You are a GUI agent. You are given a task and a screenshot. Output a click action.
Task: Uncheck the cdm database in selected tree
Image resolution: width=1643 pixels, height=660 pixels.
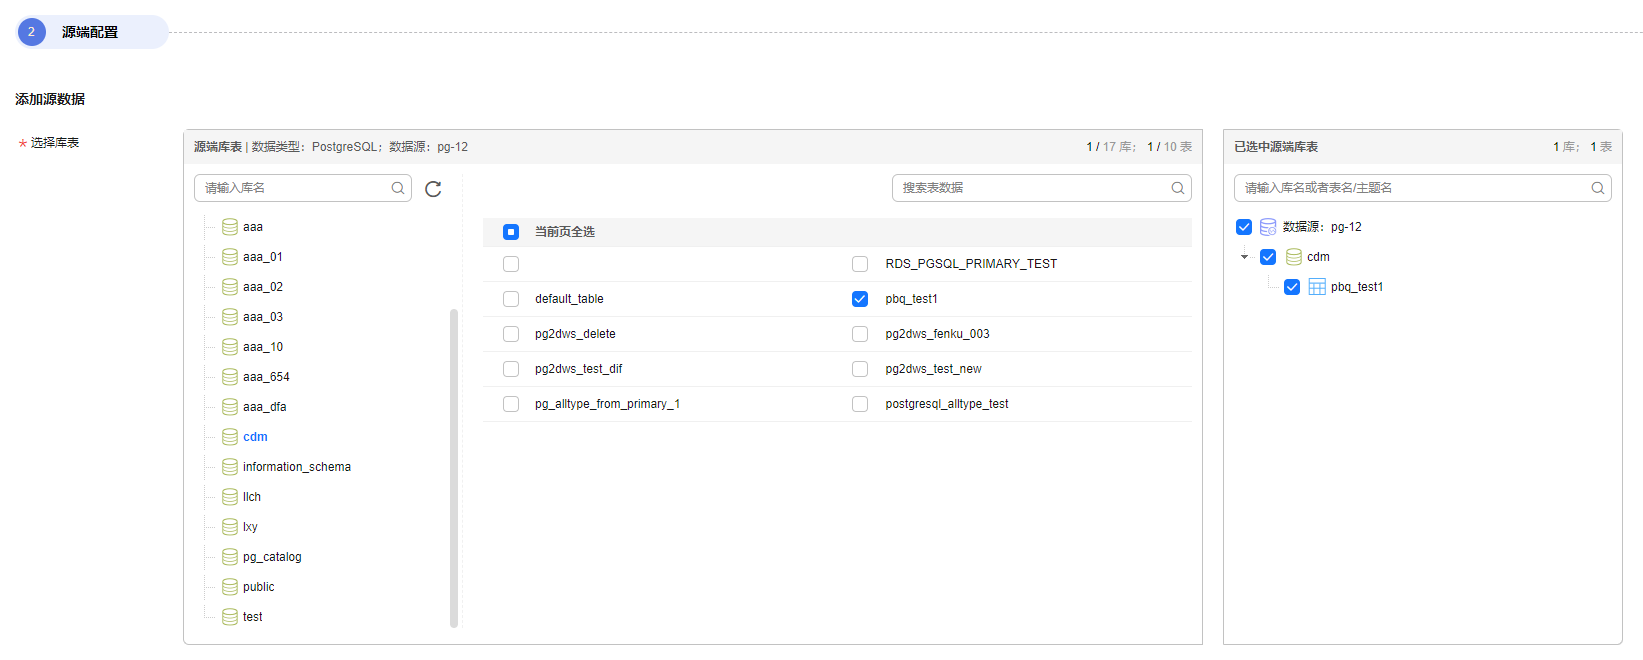click(1268, 257)
